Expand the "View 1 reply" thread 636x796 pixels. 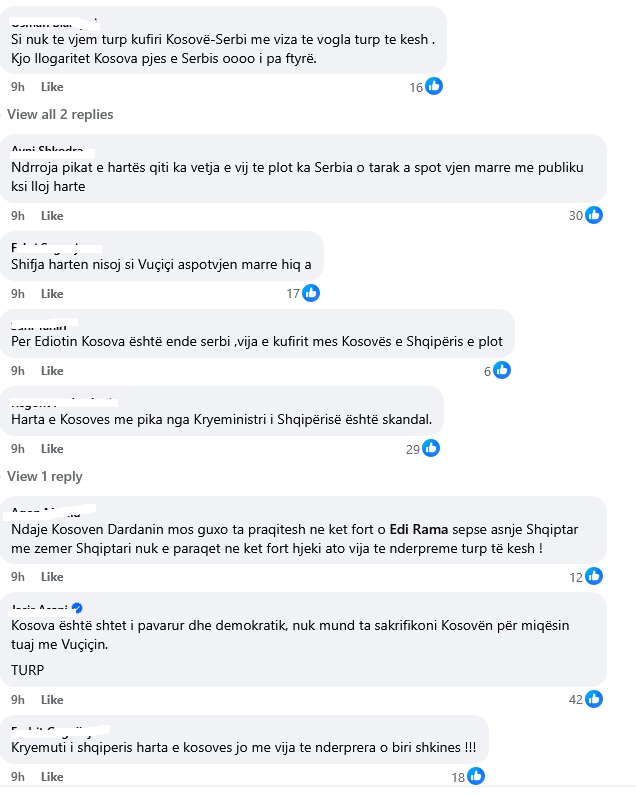pos(45,476)
